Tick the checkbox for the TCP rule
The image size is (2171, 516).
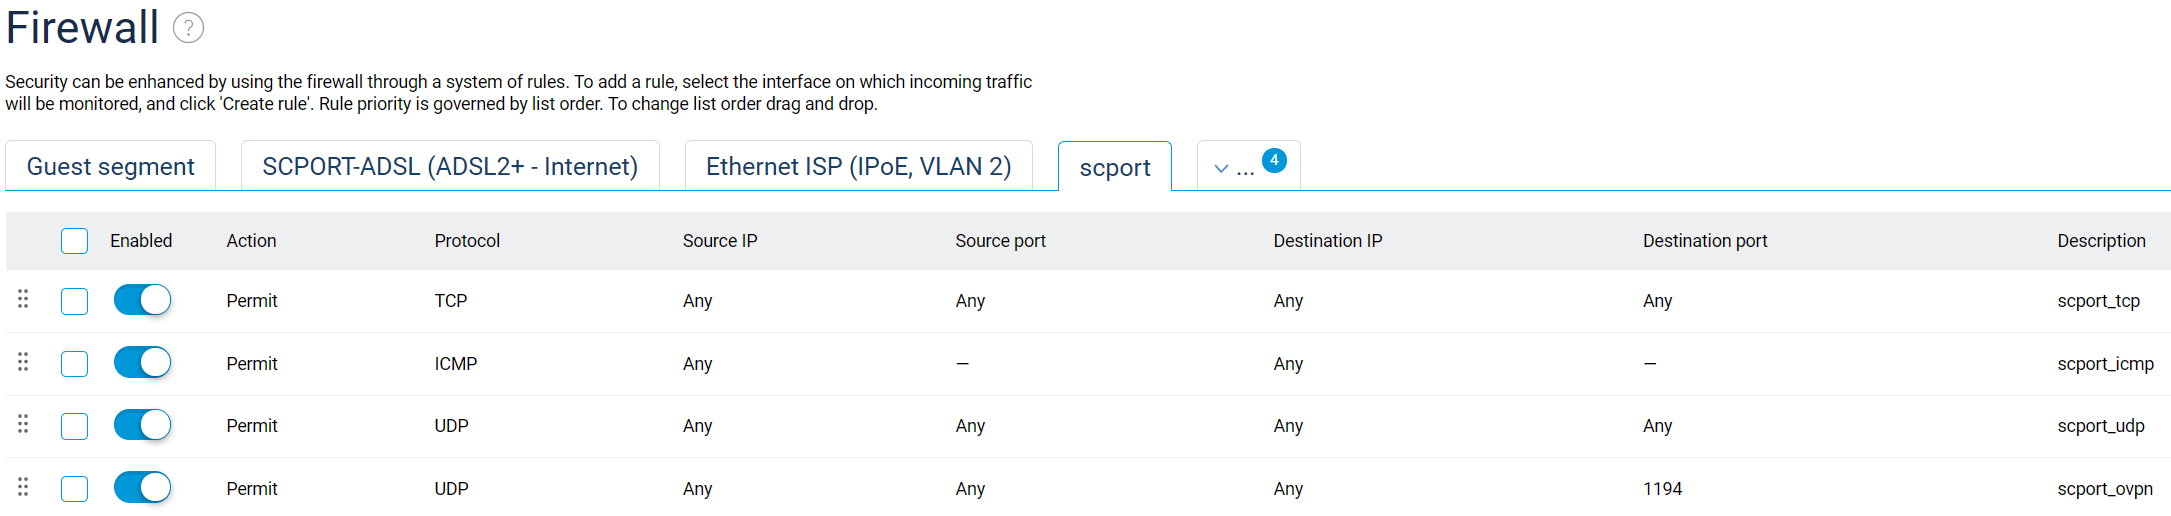(75, 301)
